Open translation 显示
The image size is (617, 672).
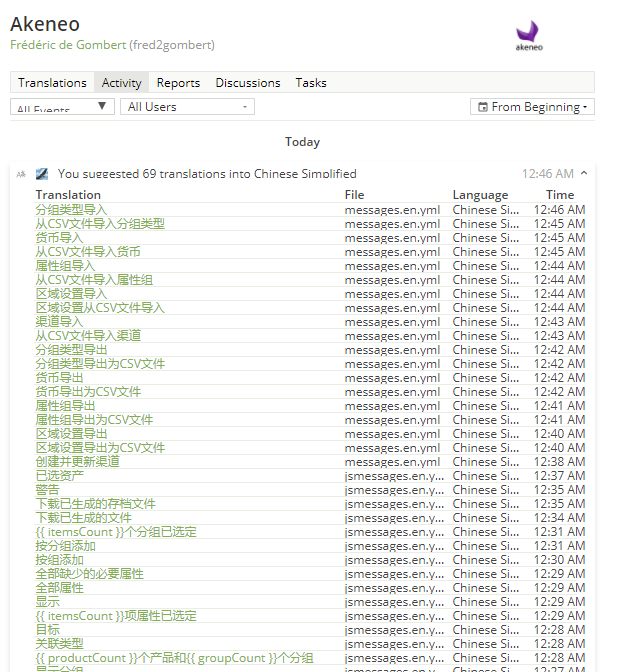(47, 602)
